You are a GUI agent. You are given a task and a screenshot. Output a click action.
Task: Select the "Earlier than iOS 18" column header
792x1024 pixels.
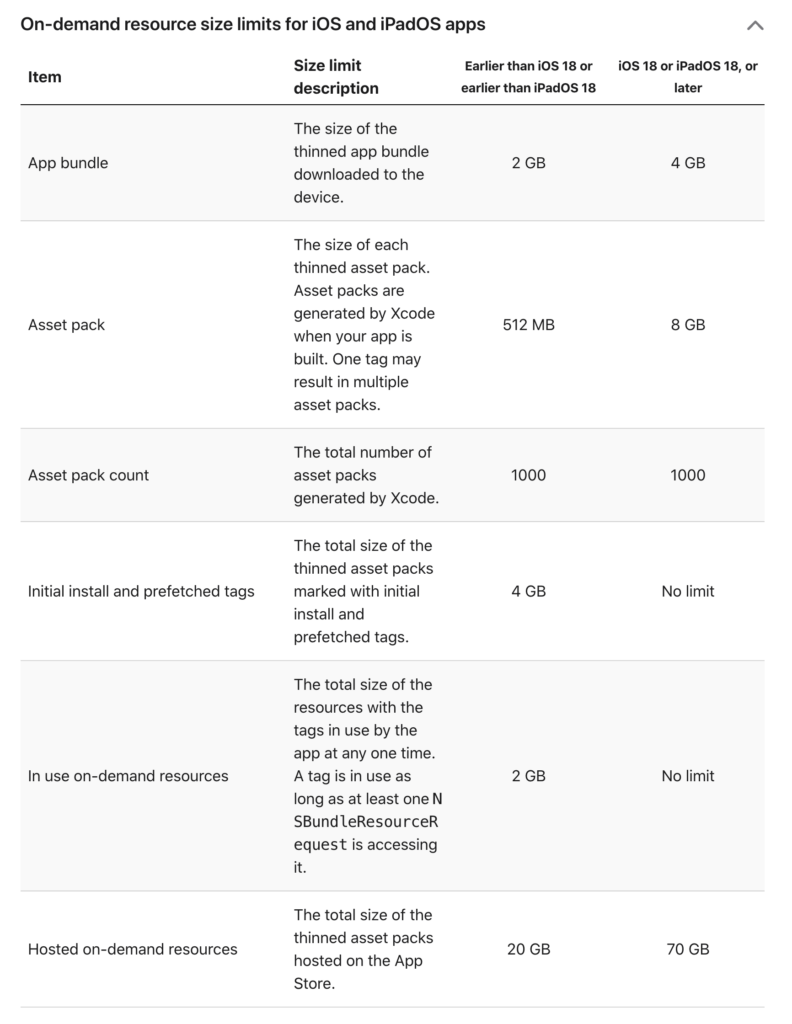(x=528, y=77)
